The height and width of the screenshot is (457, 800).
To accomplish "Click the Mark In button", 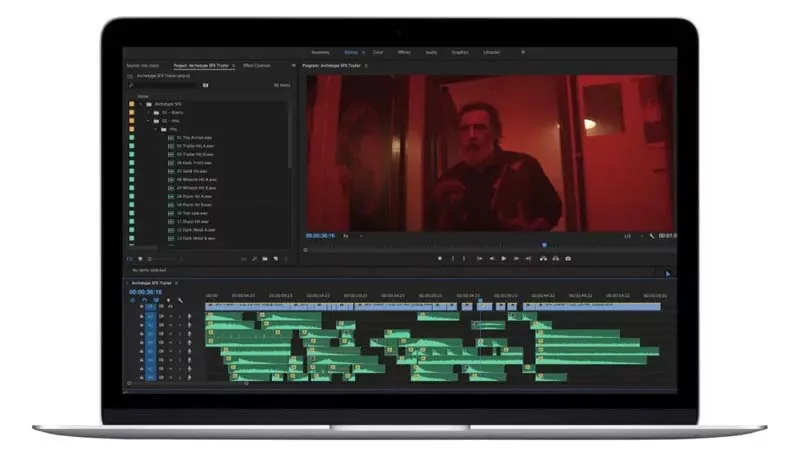I will coord(453,259).
